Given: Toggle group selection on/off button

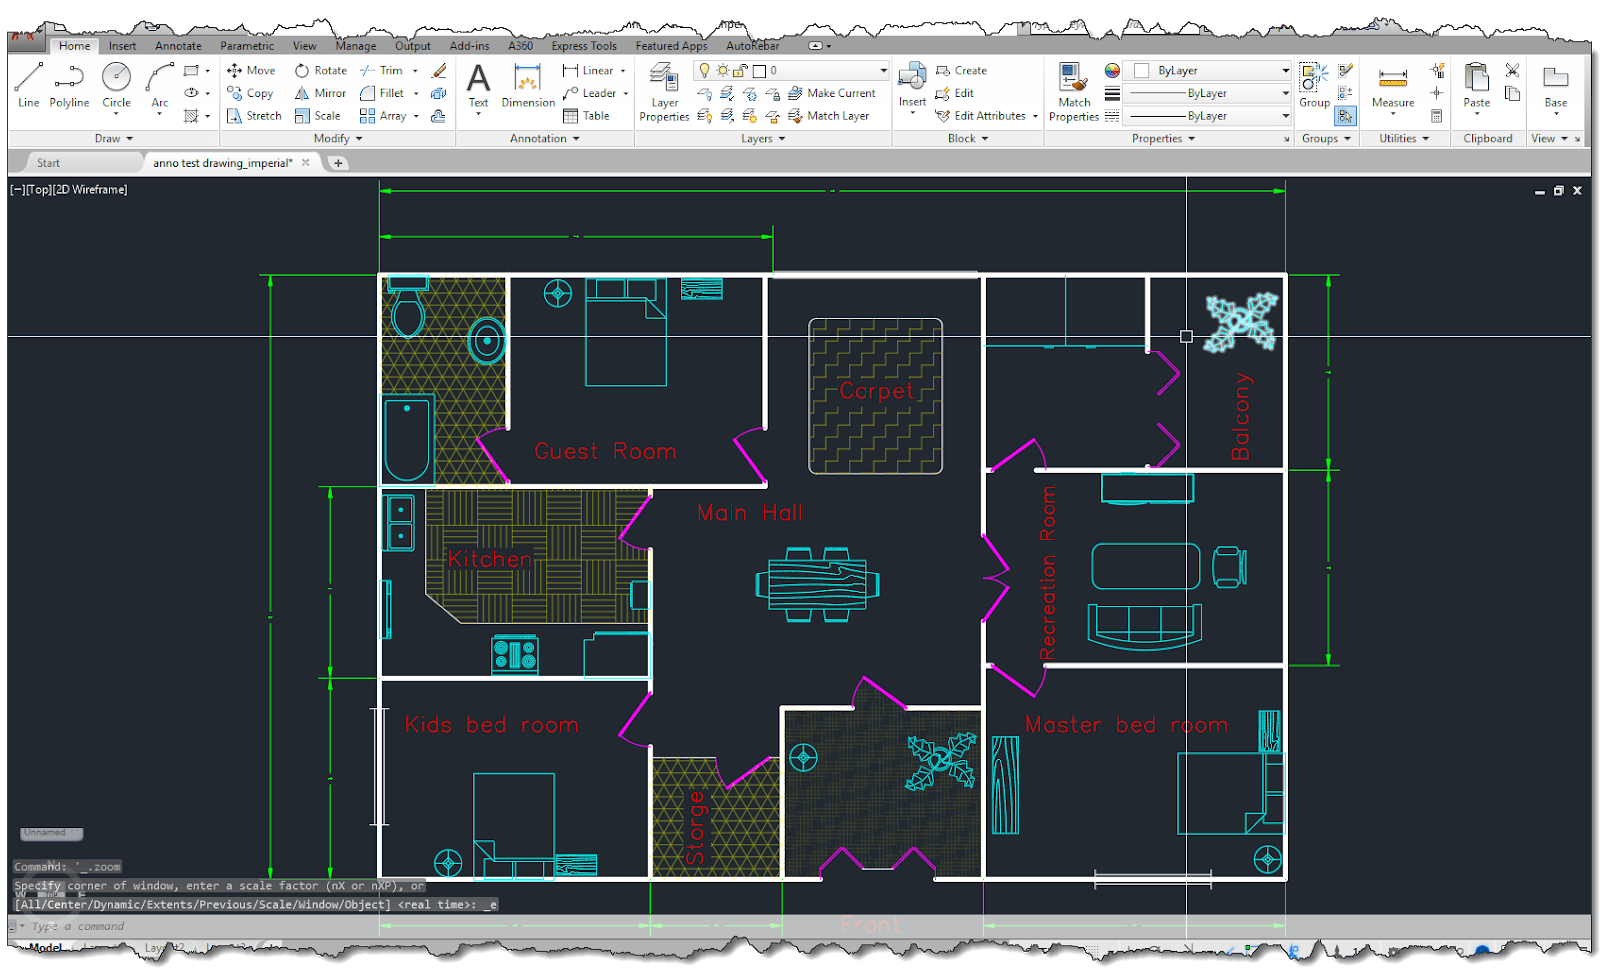Looking at the screenshot, I should (x=1345, y=116).
